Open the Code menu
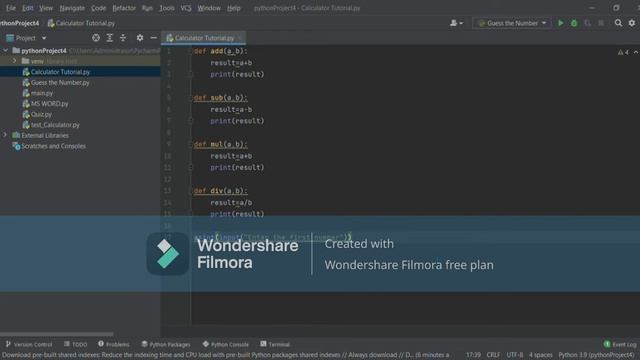Viewport: 640px width, 360px height. (98, 8)
